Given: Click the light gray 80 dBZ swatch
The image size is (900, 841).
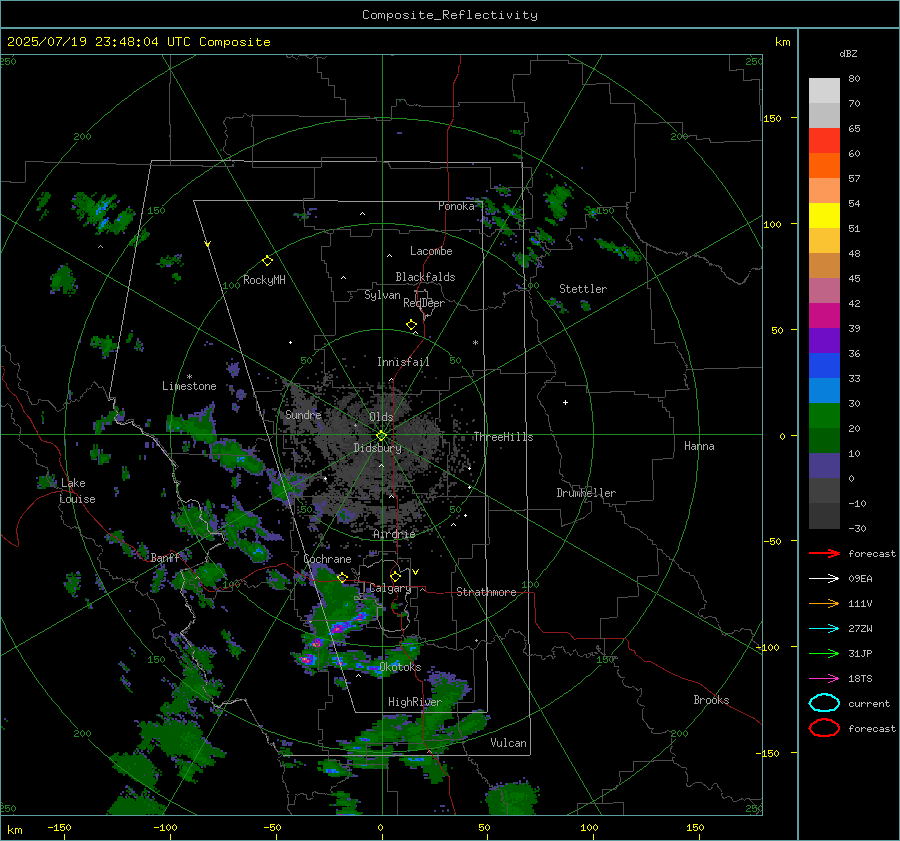Looking at the screenshot, I should 824,91.
